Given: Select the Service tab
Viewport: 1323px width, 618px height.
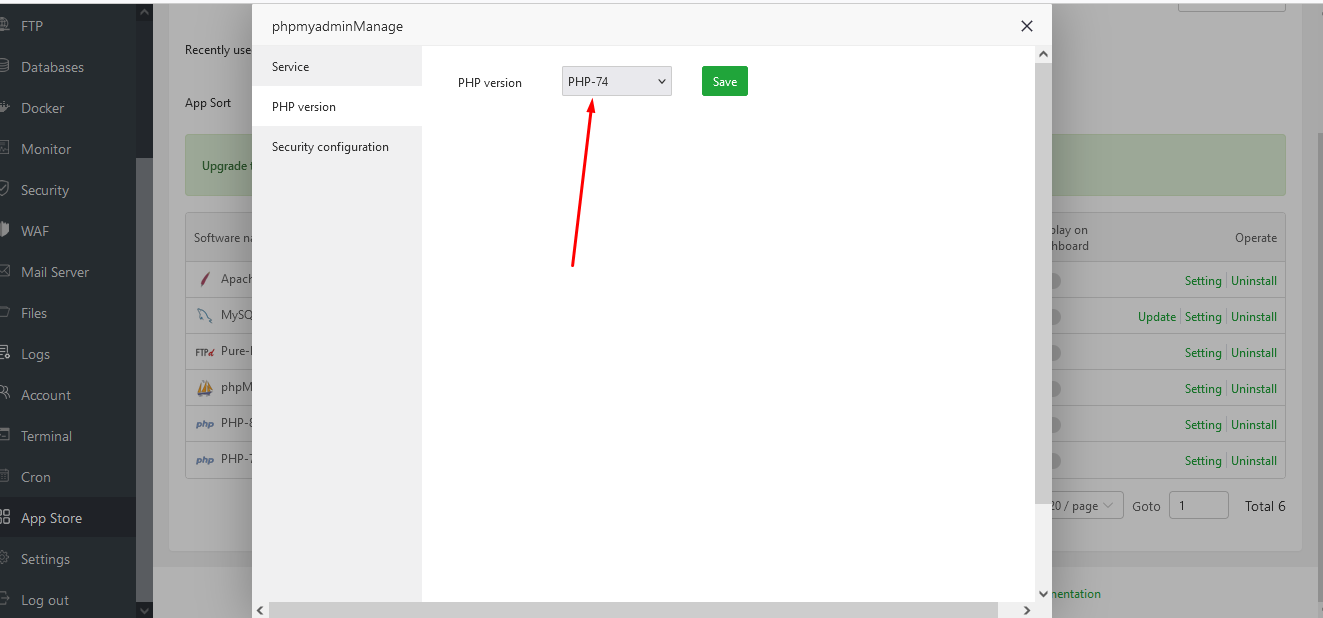Looking at the screenshot, I should pyautogui.click(x=337, y=66).
